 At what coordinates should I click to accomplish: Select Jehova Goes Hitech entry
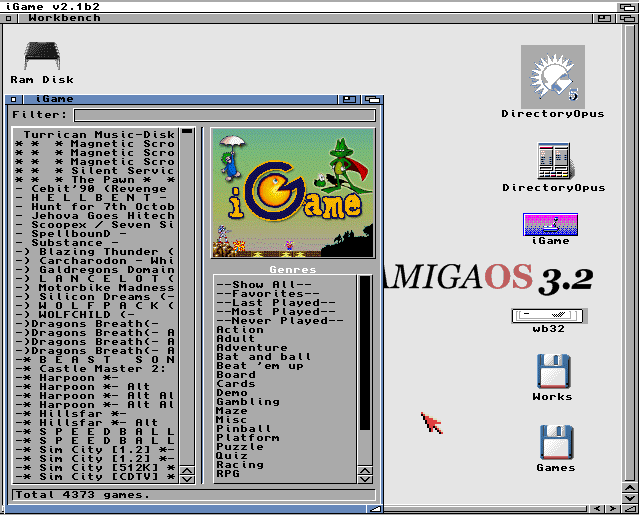coord(95,215)
